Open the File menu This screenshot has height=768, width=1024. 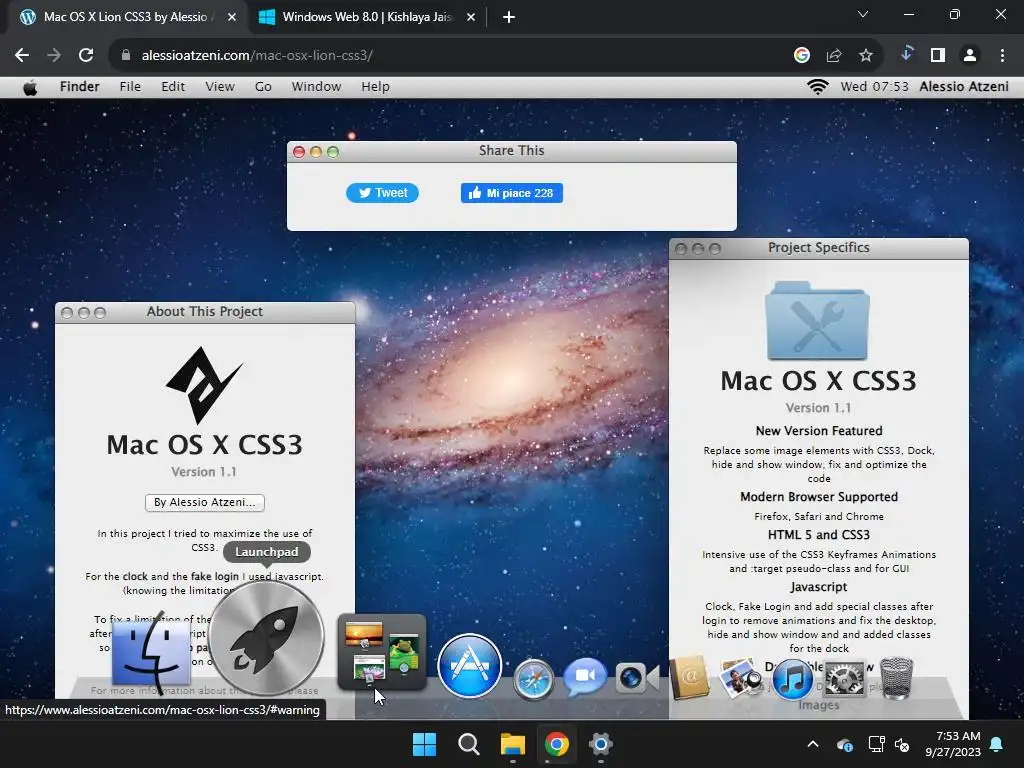(x=130, y=87)
